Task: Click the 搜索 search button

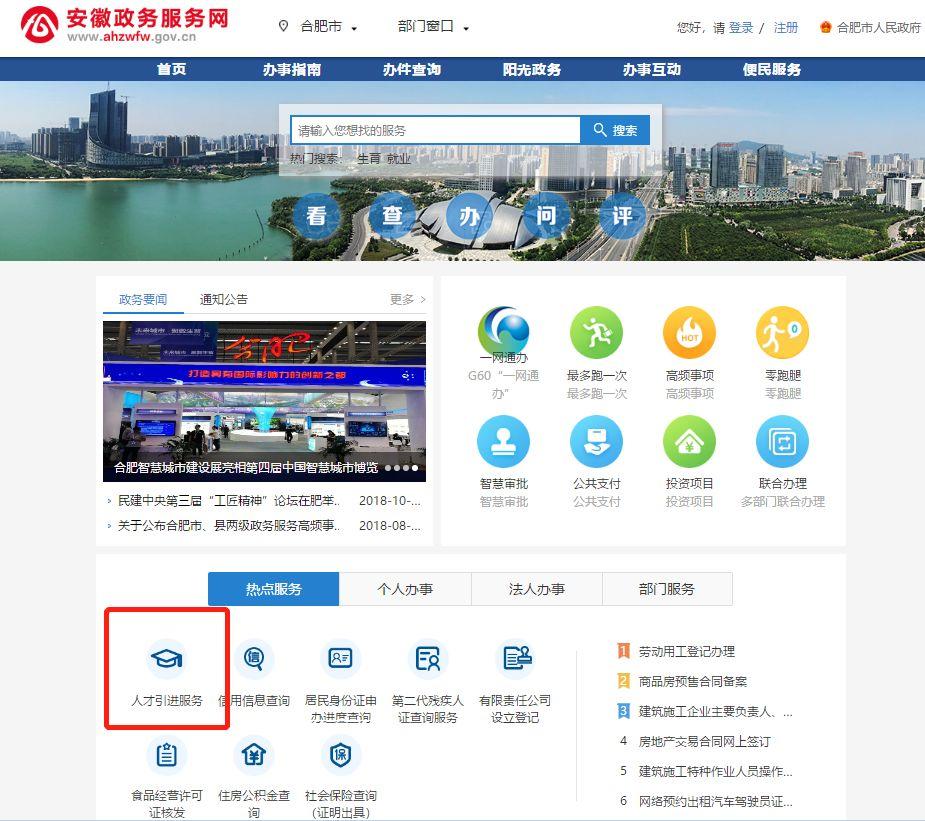Action: (x=615, y=130)
